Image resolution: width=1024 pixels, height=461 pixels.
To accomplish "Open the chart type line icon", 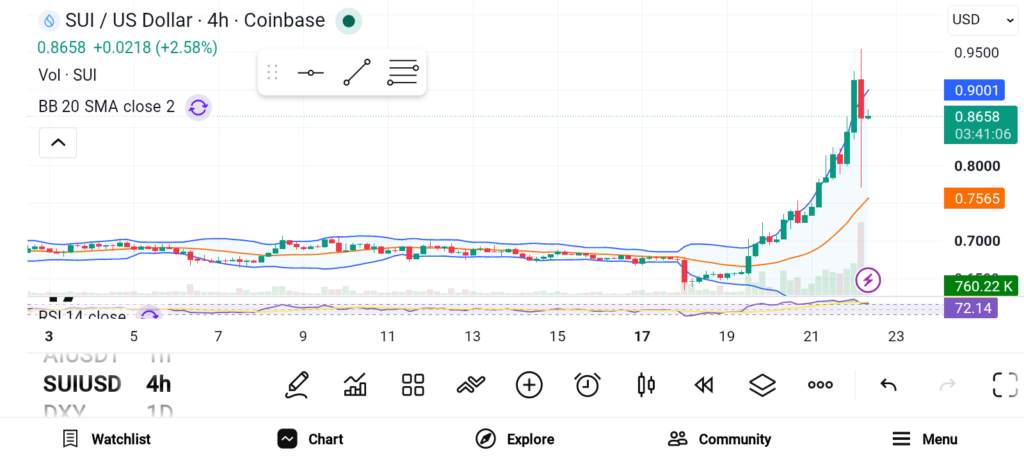I will click(x=471, y=385).
